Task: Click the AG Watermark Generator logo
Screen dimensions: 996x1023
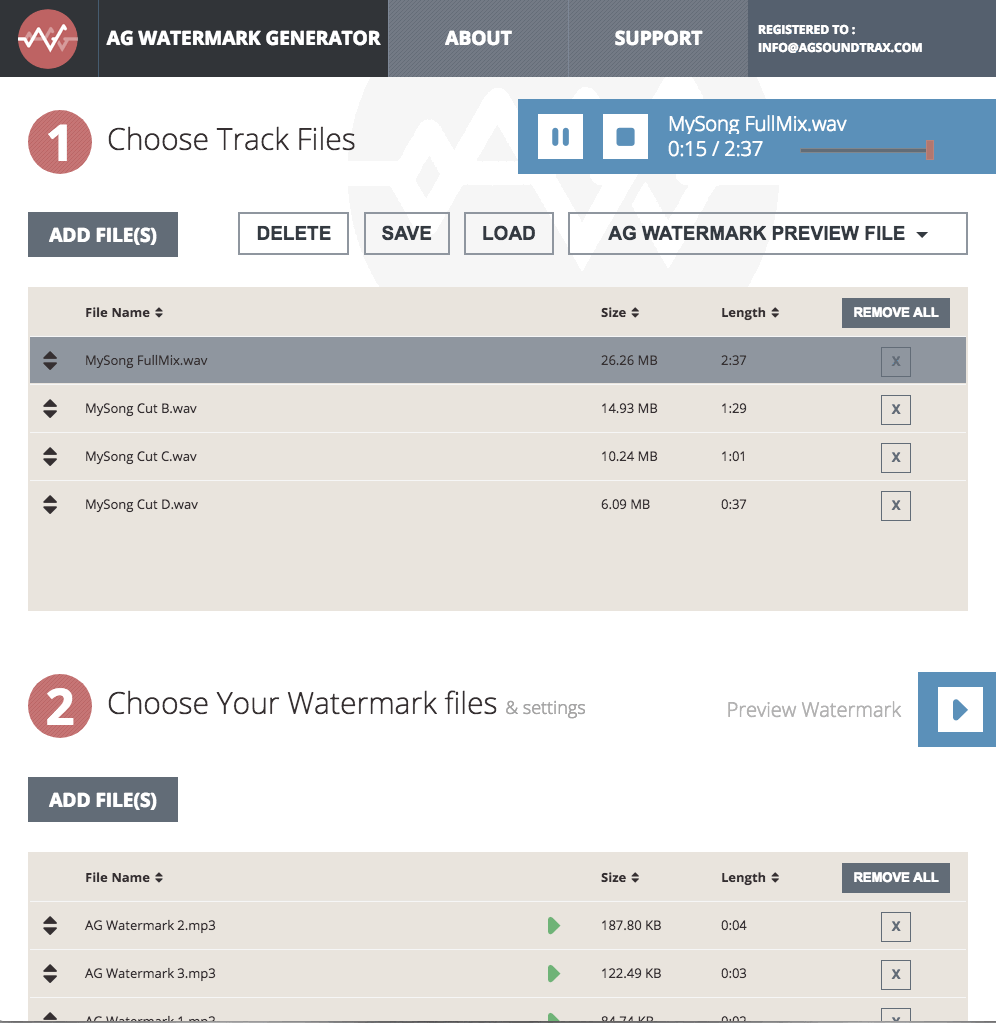Action: click(48, 38)
